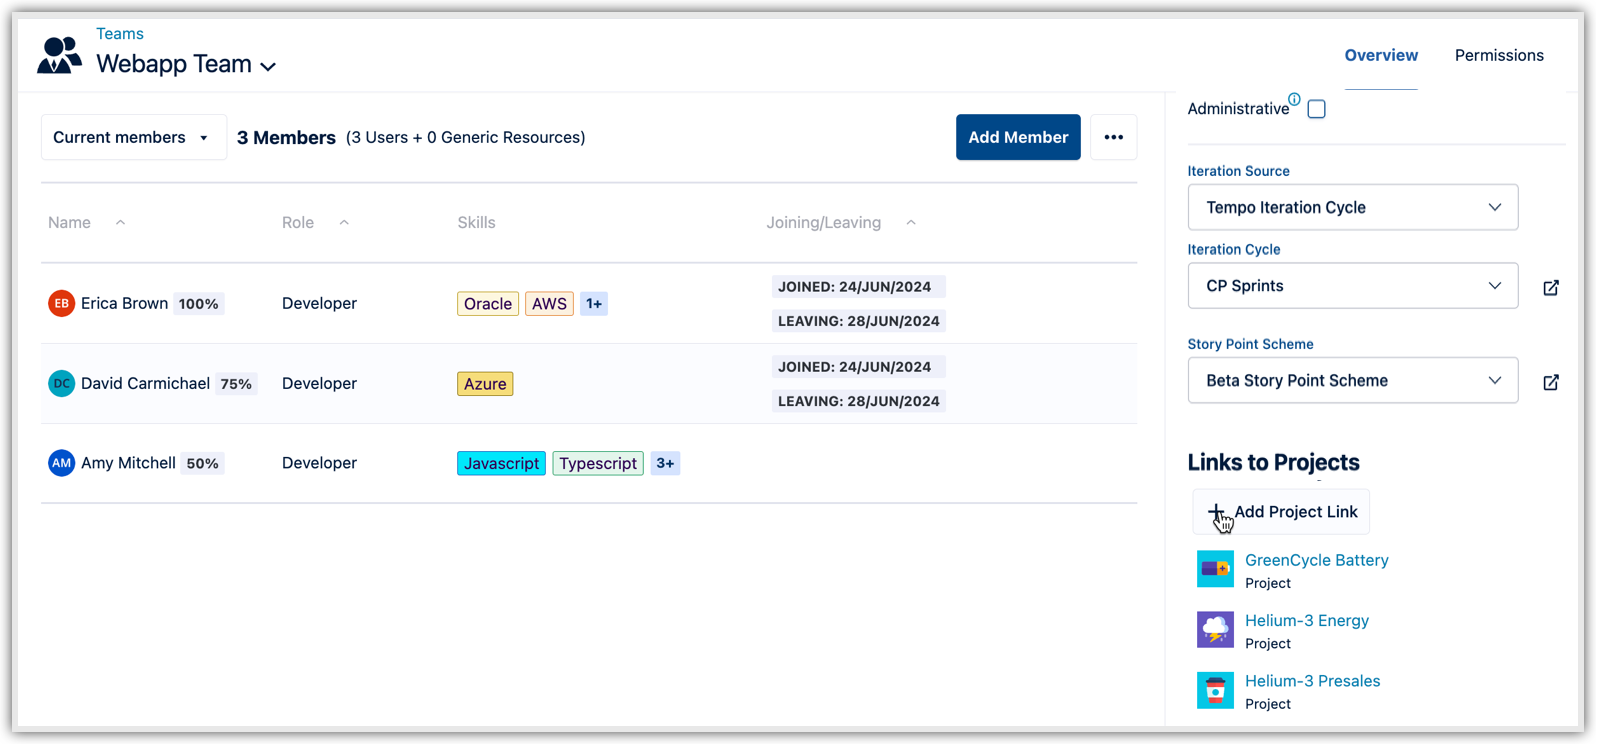Expand the Tempo Iteration Cycle dropdown
The height and width of the screenshot is (744, 1606).
coord(1352,207)
